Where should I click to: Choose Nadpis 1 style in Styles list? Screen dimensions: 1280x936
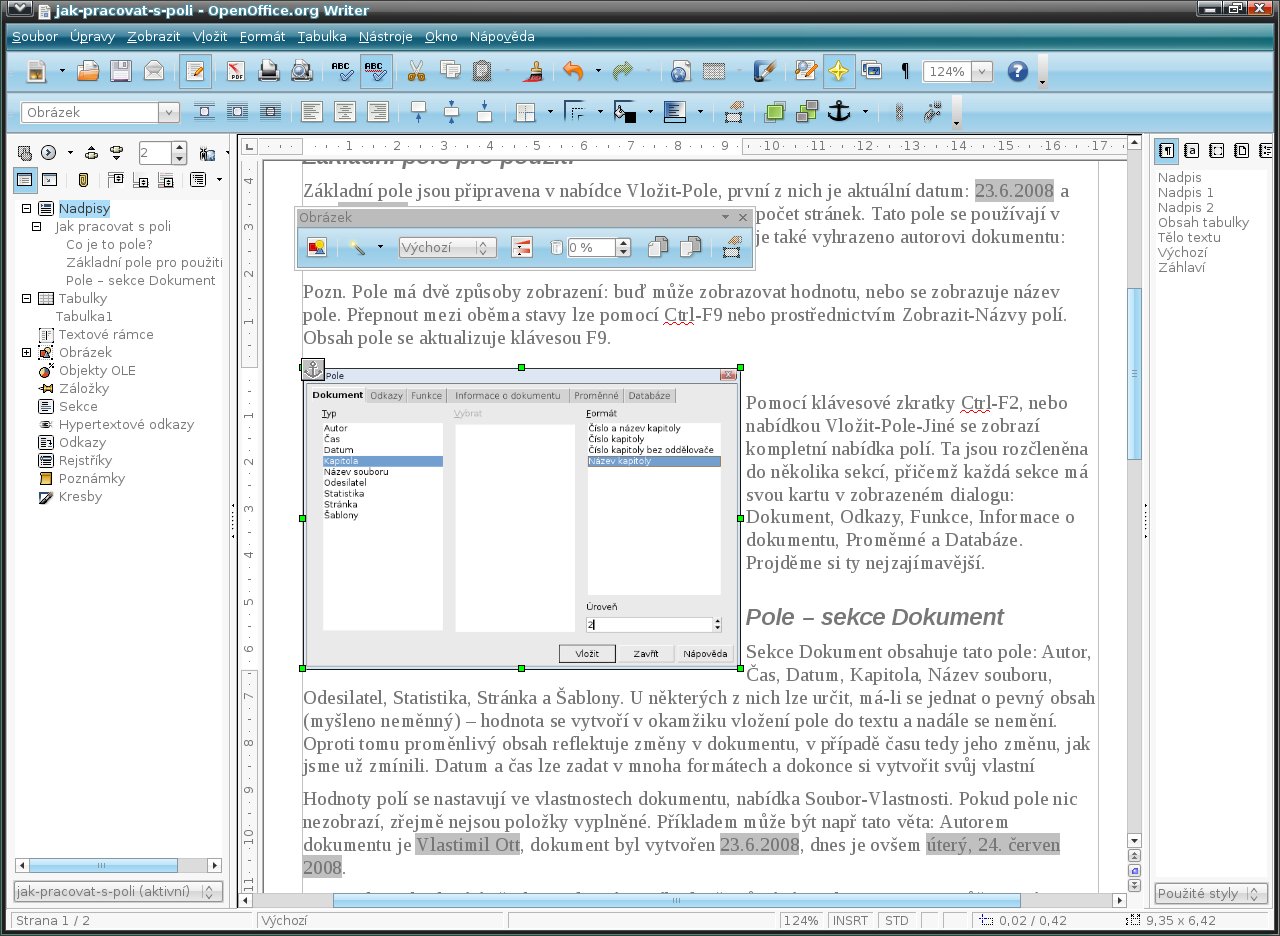tap(1186, 192)
